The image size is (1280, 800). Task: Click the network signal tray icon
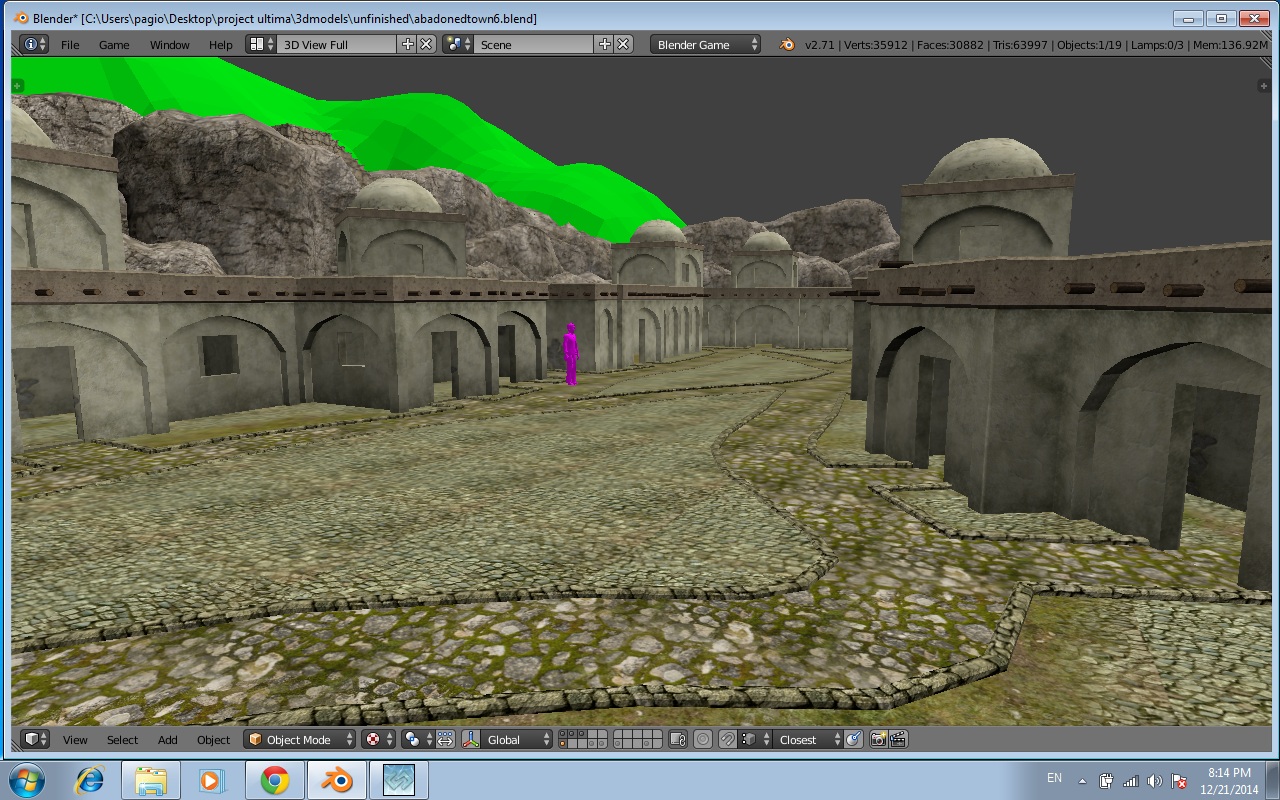1131,781
